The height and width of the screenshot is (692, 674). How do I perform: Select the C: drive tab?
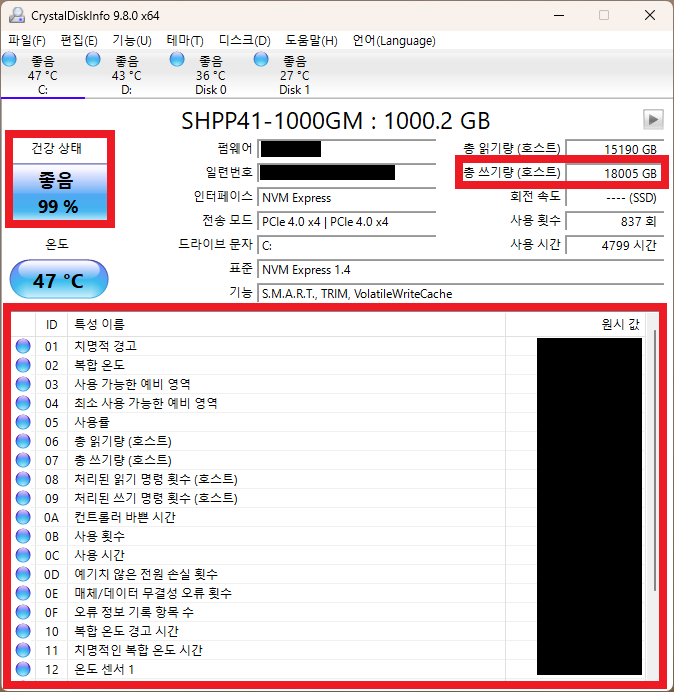coord(42,75)
